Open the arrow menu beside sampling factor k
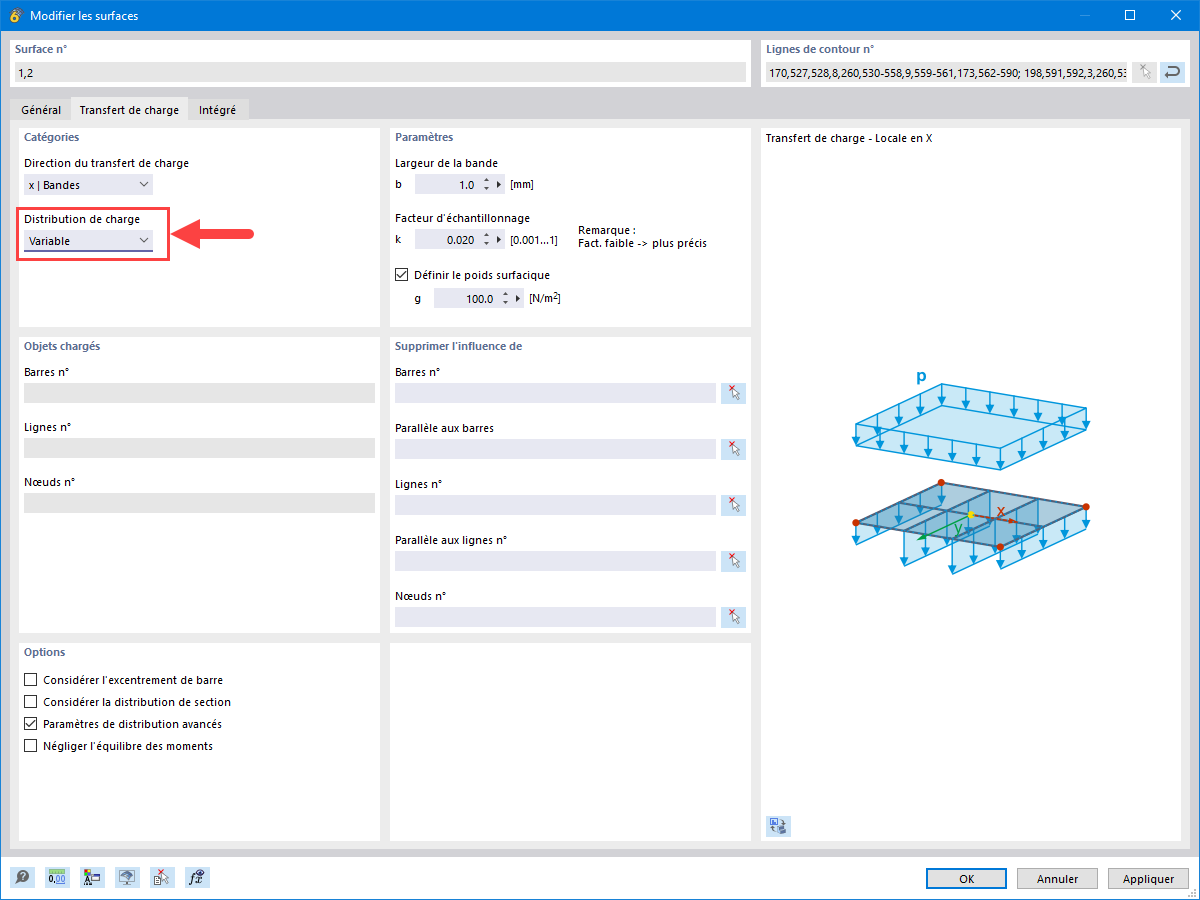This screenshot has height=900, width=1200. coord(499,239)
